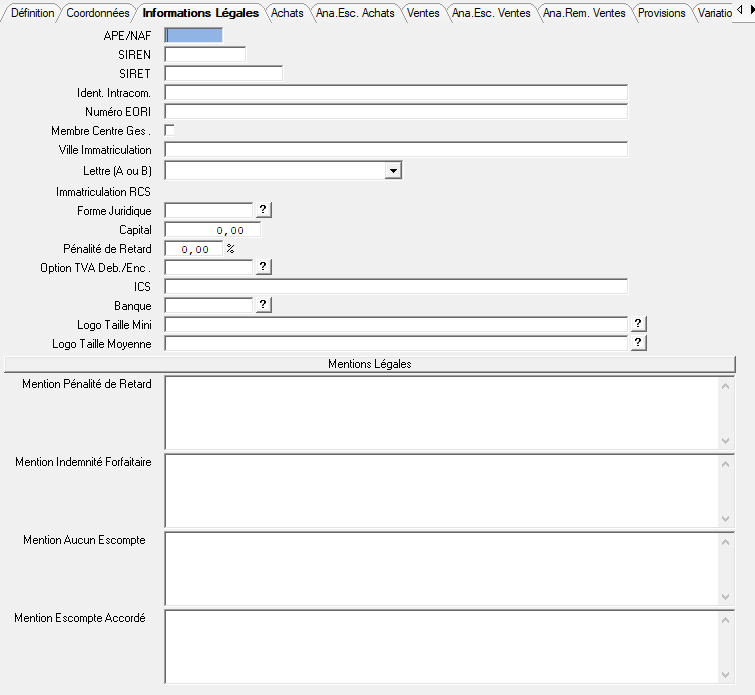Click the Mention Aucun Escompte text area
Viewport: 755px width, 695px height.
(x=440, y=567)
